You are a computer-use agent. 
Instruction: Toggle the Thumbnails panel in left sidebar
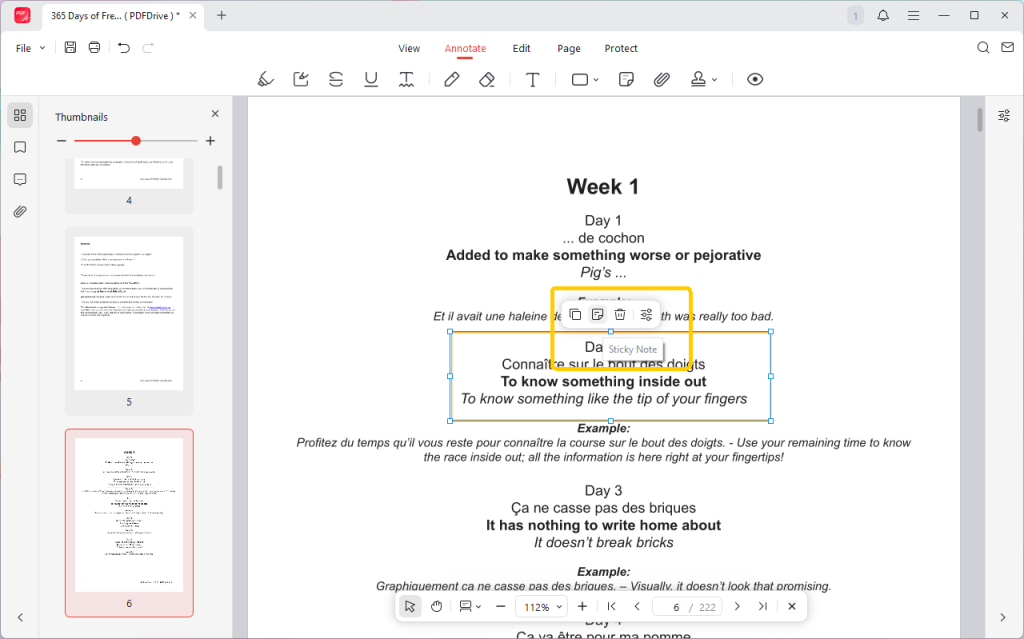point(20,115)
